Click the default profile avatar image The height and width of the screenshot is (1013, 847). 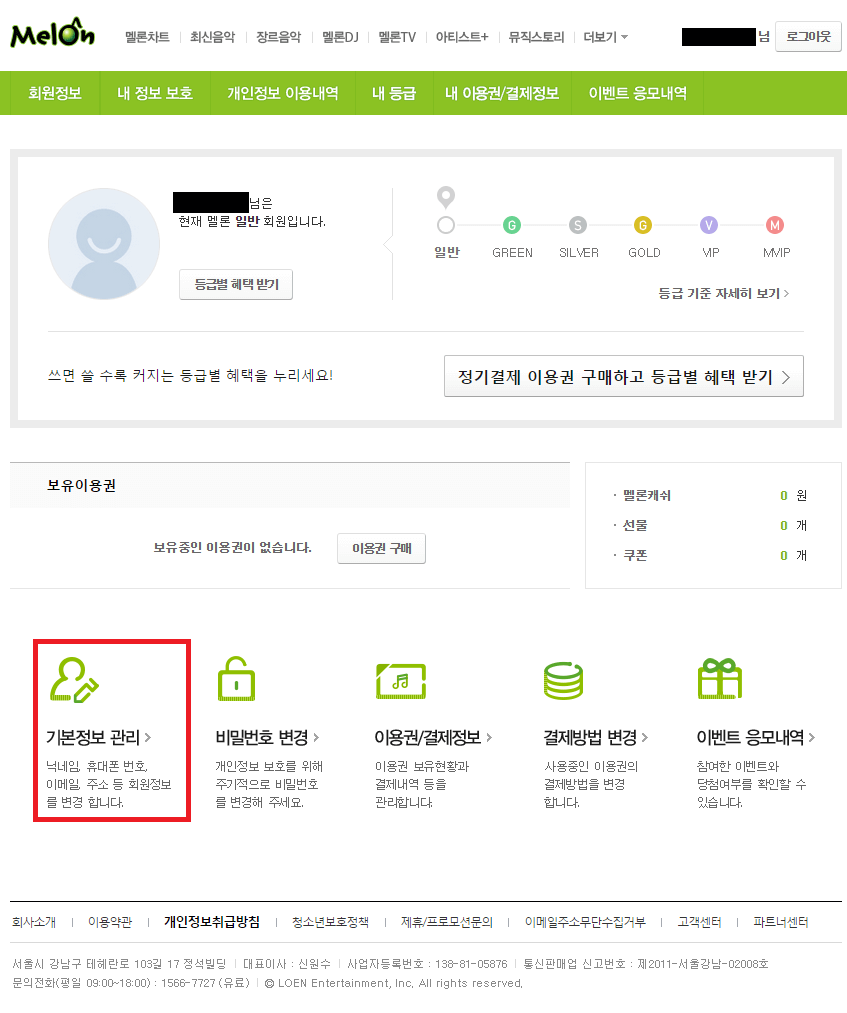coord(104,243)
